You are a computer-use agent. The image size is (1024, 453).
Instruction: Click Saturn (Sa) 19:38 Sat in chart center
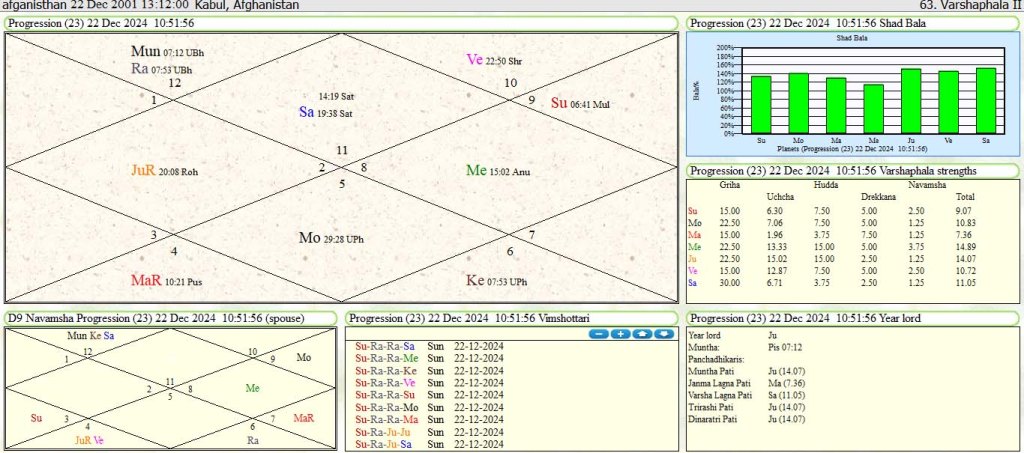pos(326,113)
